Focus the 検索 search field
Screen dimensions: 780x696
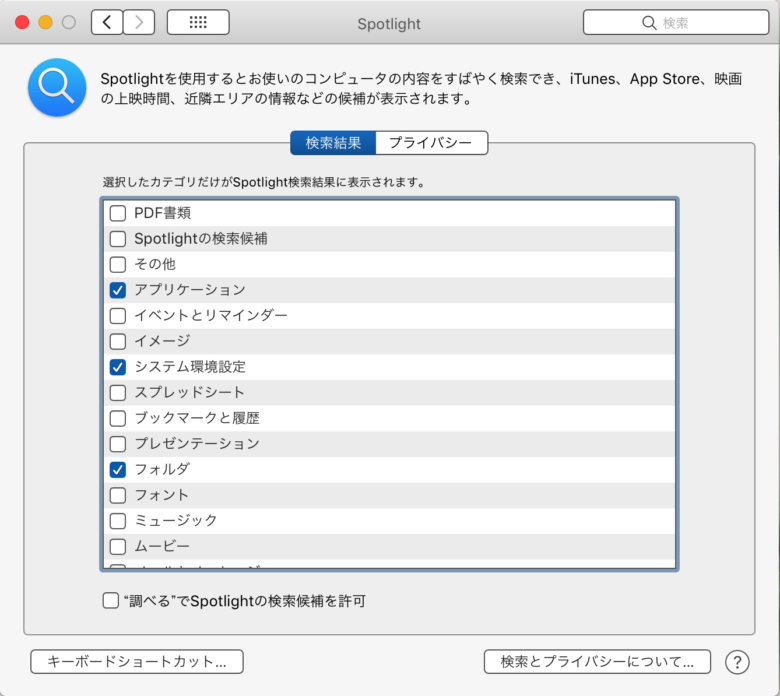[x=676, y=23]
